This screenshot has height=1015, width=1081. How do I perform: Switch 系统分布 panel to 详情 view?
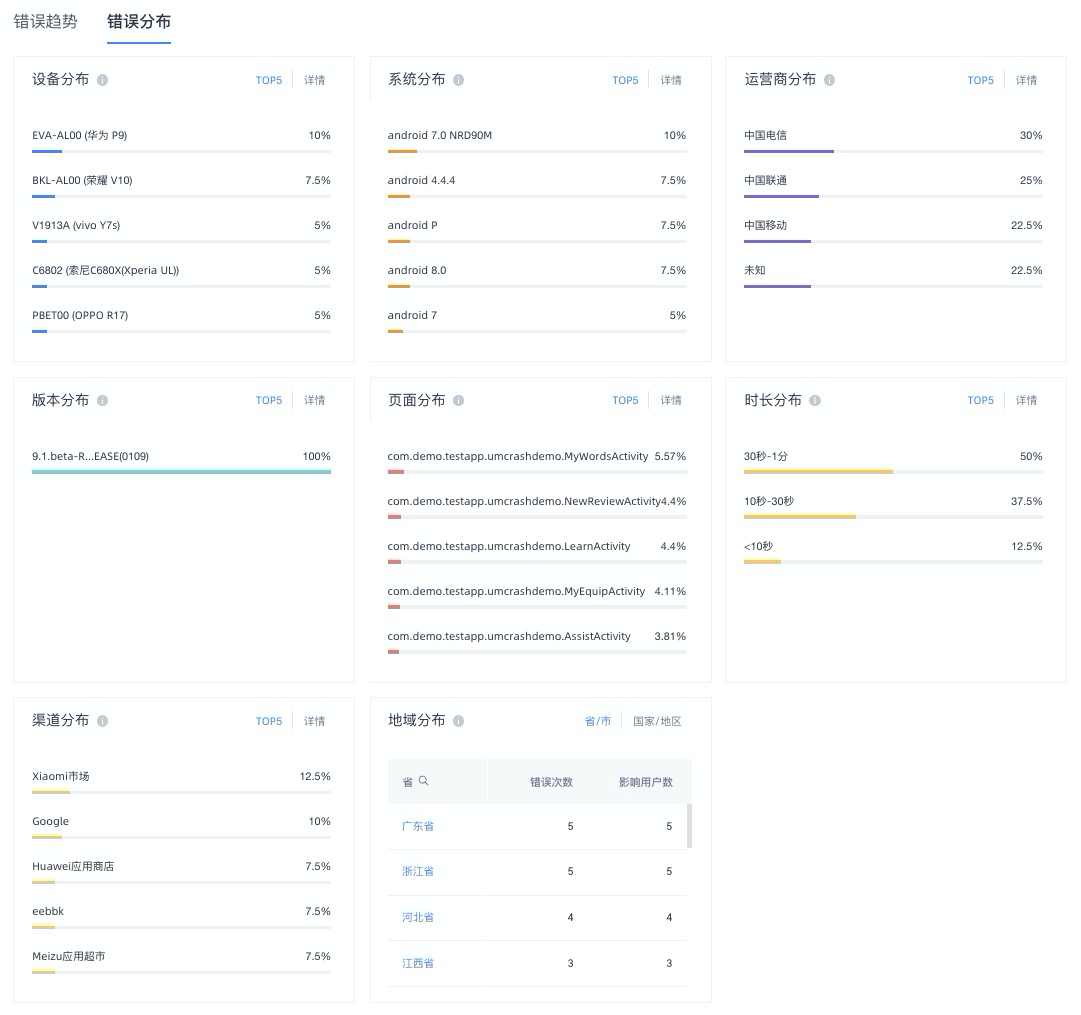coord(671,80)
